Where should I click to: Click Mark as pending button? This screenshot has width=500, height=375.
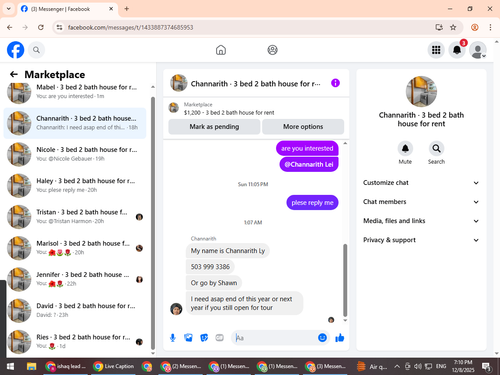pos(214,127)
